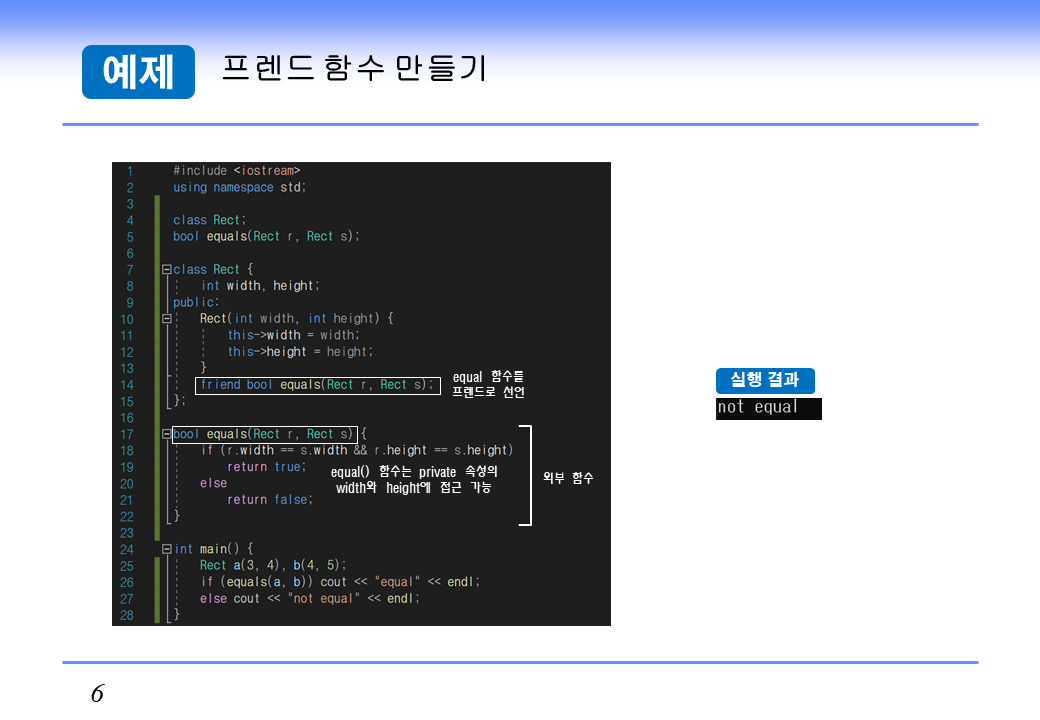Click 'else cout << "not equal"' line

(x=310, y=598)
